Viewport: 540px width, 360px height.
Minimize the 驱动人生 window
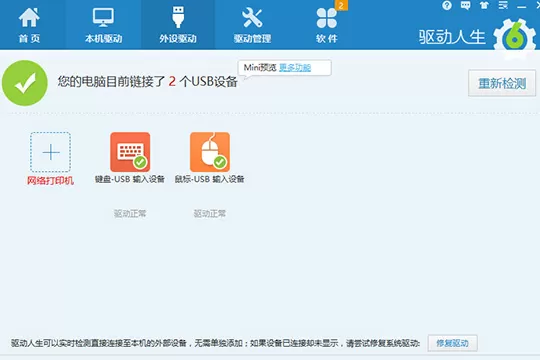521,7
